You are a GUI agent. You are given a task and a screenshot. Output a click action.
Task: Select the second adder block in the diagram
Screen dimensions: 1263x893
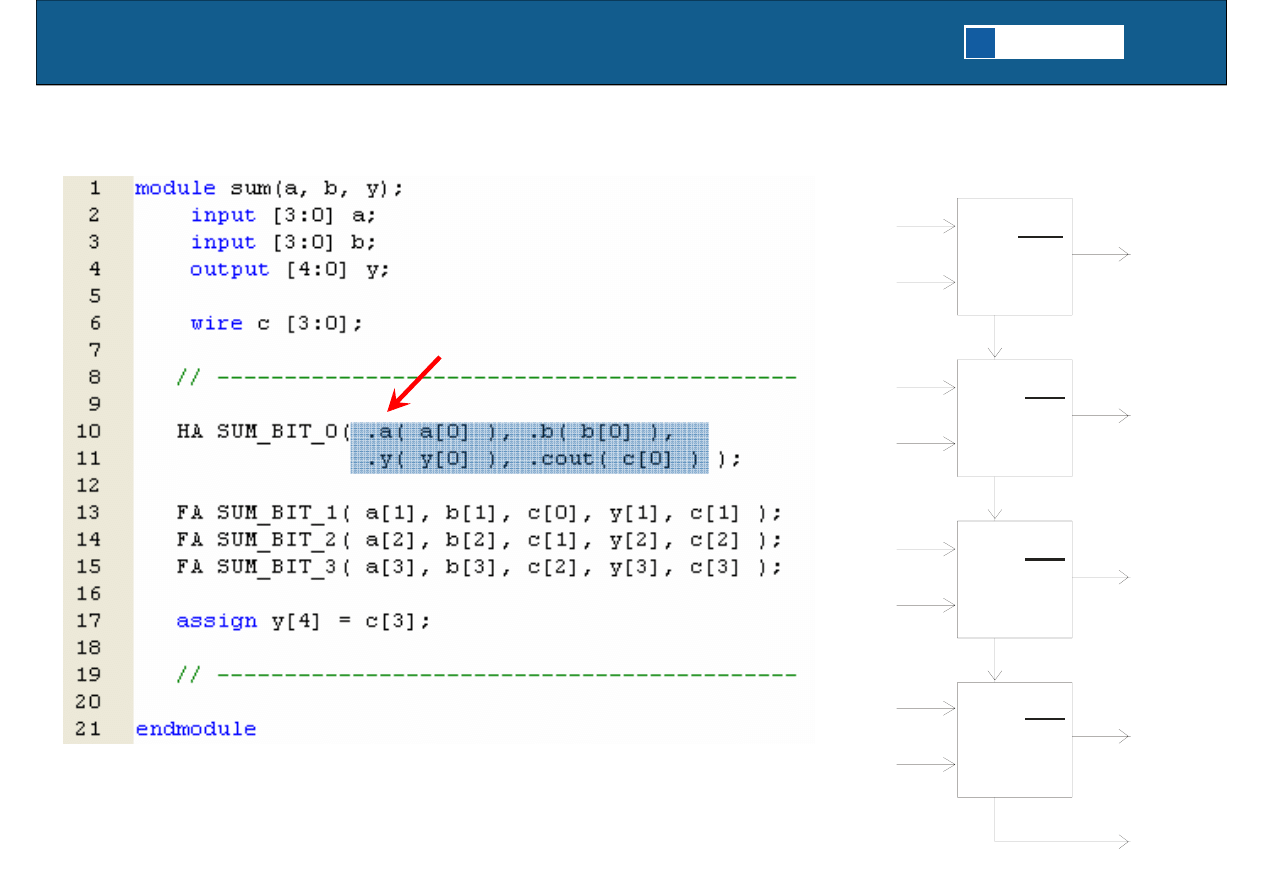[x=1014, y=418]
